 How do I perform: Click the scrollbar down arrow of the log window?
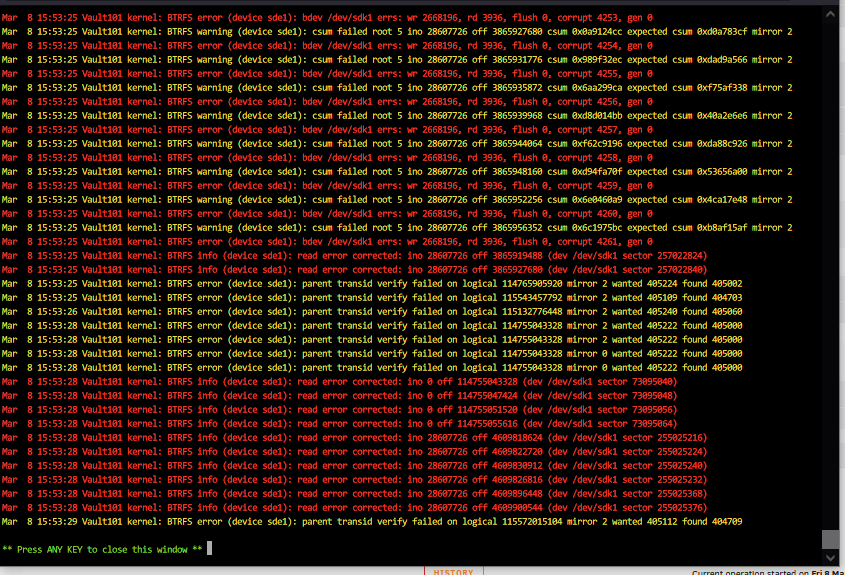830,558
